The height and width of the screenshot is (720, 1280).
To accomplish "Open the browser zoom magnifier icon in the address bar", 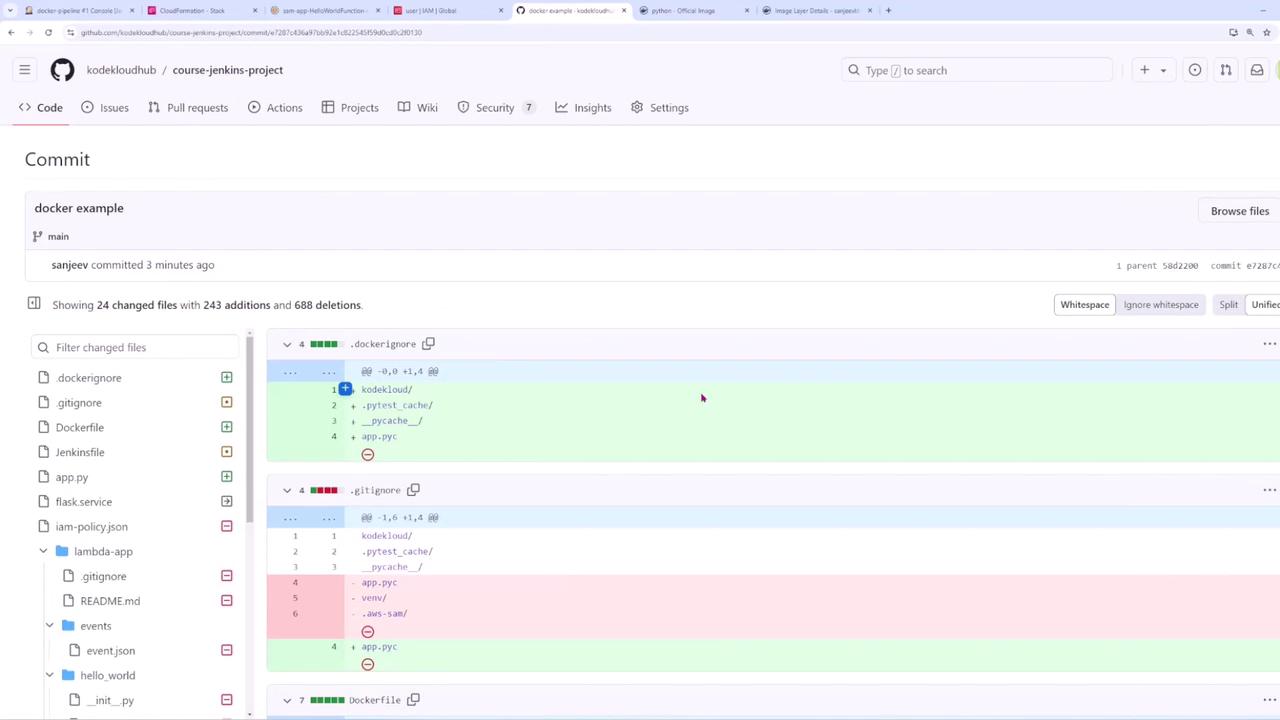I will click(1250, 32).
